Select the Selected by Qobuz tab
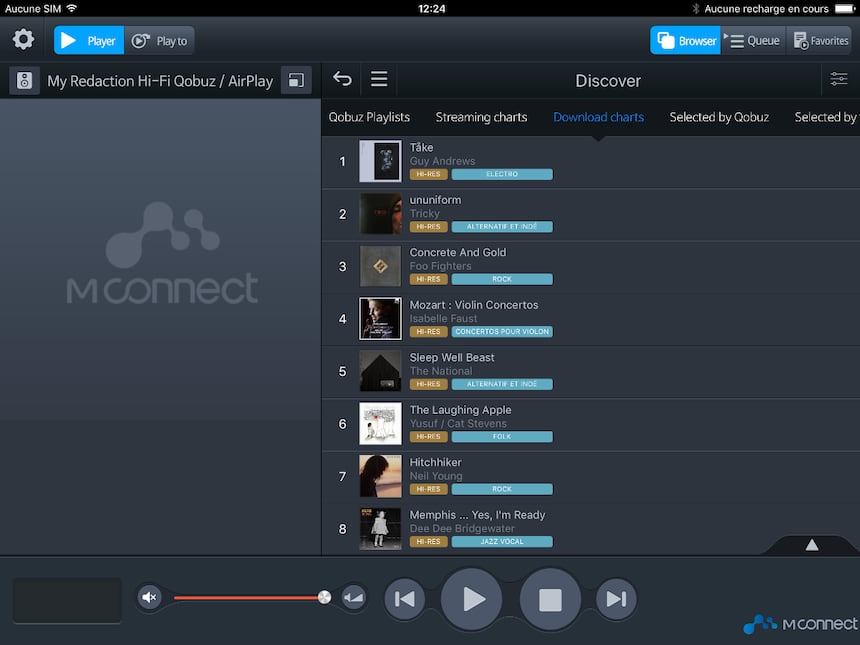Viewport: 860px width, 645px height. 719,117
